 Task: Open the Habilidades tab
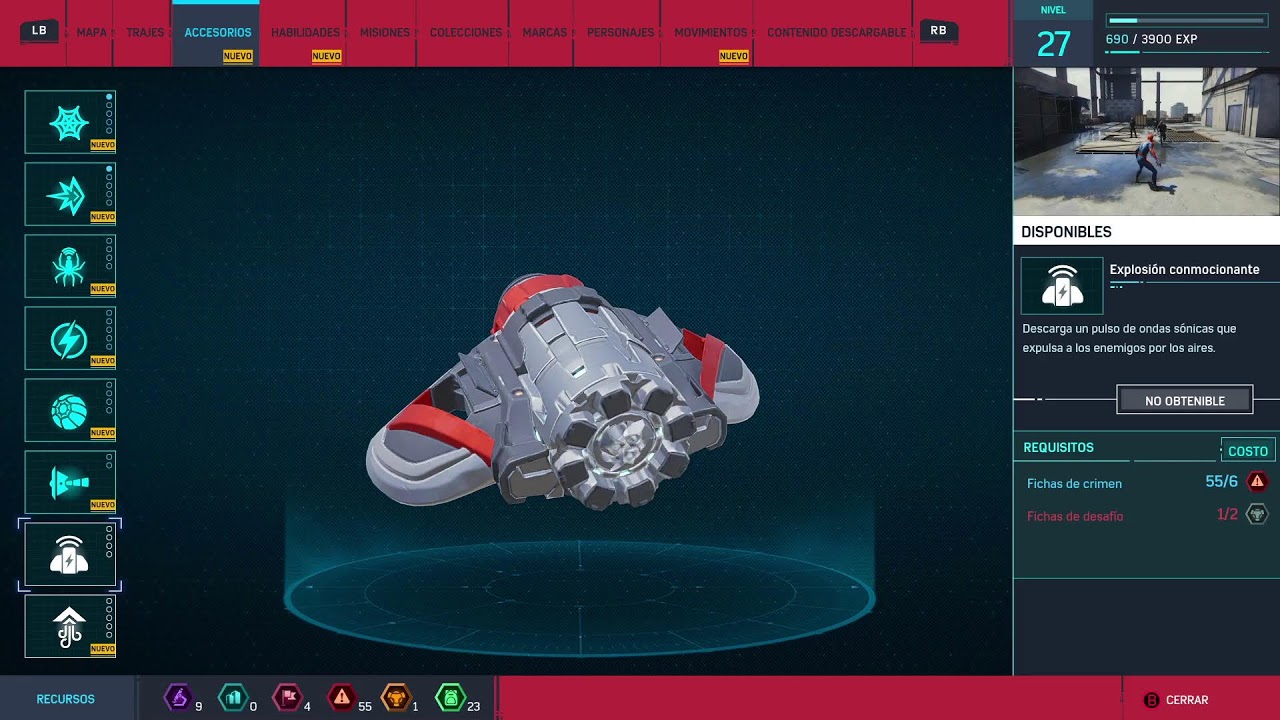coord(305,33)
